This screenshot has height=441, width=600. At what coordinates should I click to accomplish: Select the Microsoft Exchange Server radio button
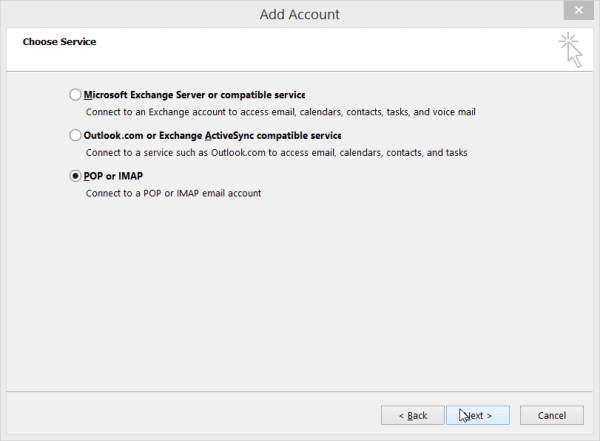pyautogui.click(x=75, y=95)
